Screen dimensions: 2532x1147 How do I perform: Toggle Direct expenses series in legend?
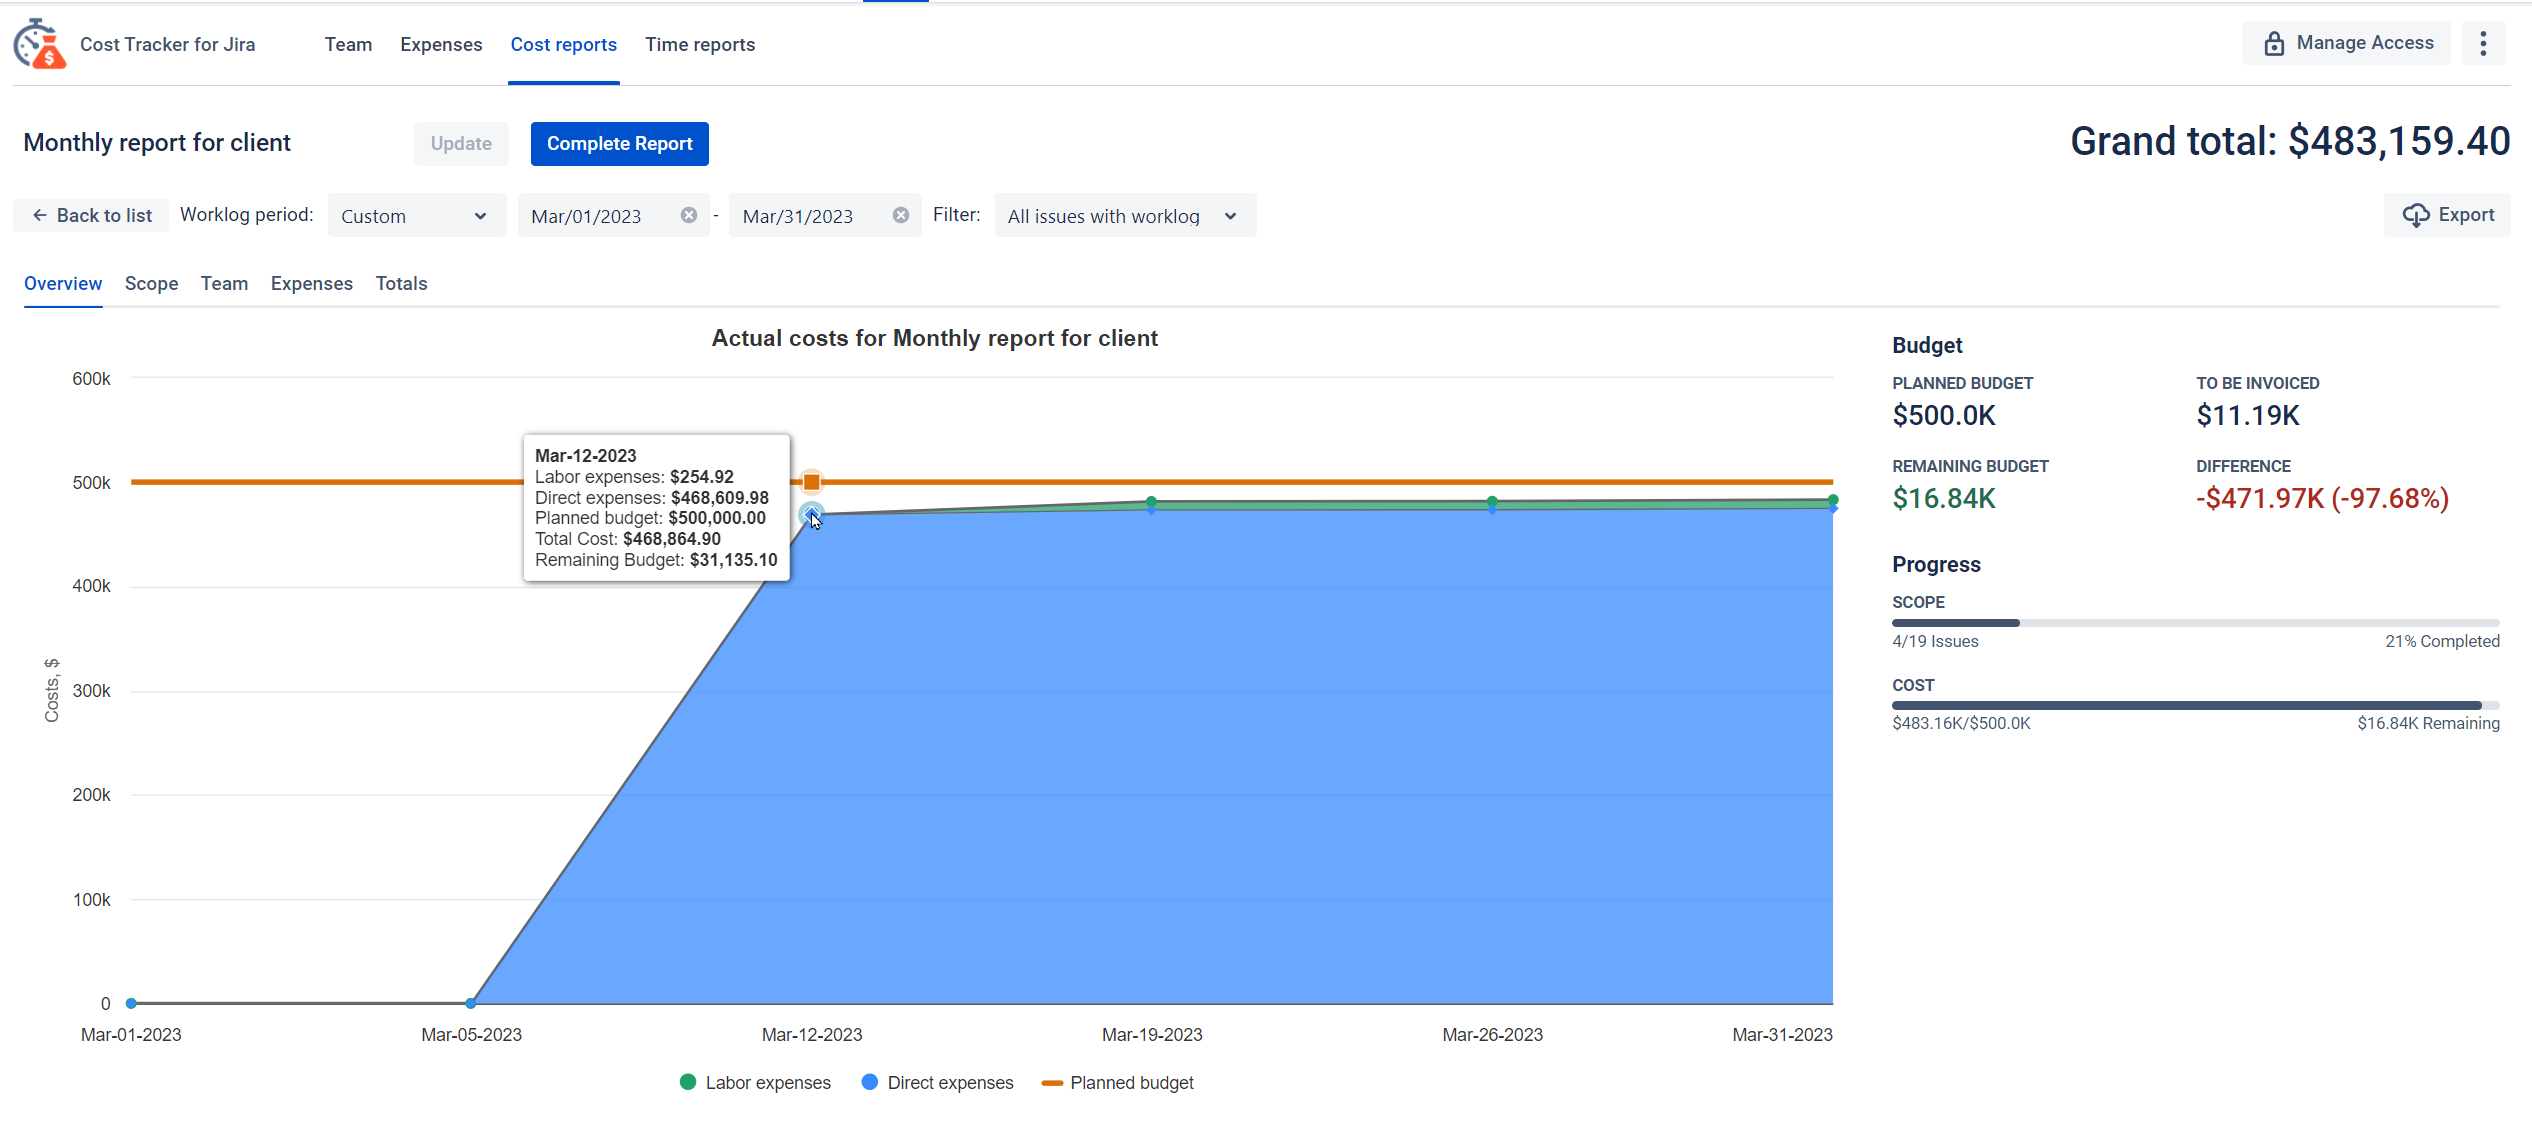tap(938, 1083)
